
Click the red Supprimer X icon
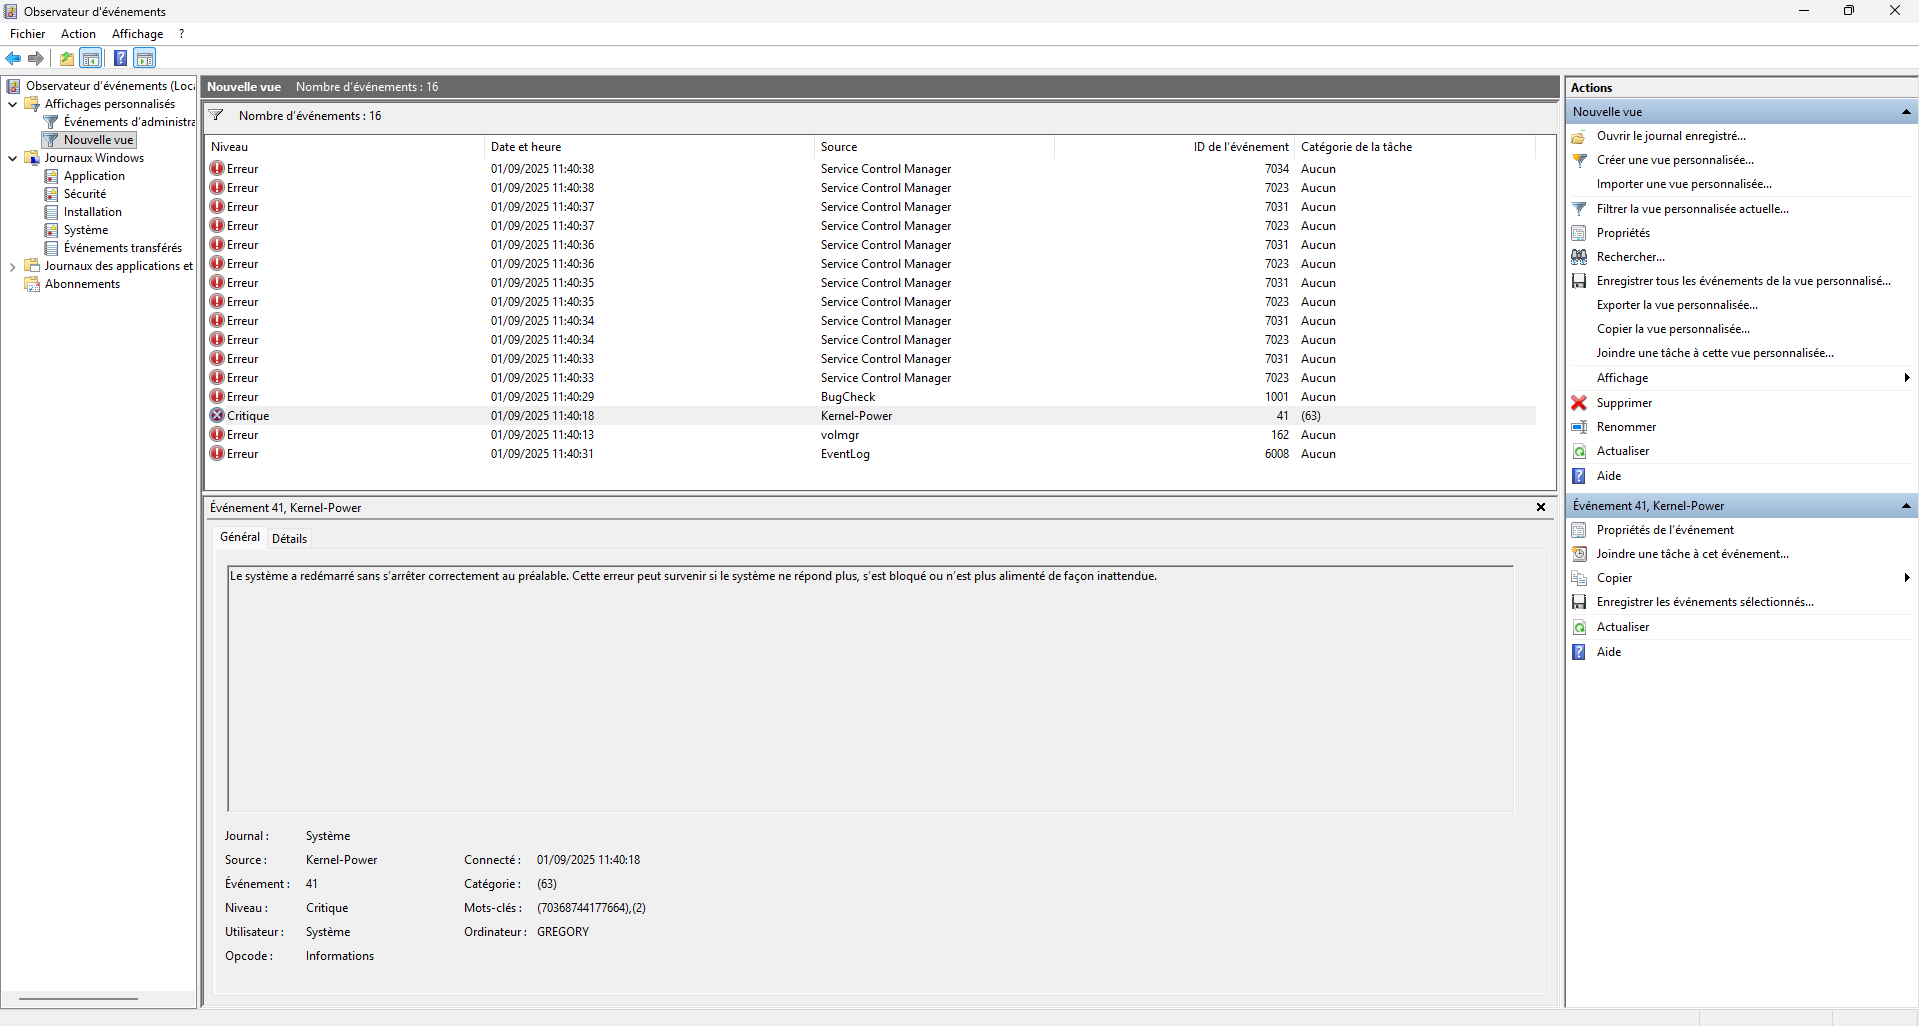pos(1579,403)
